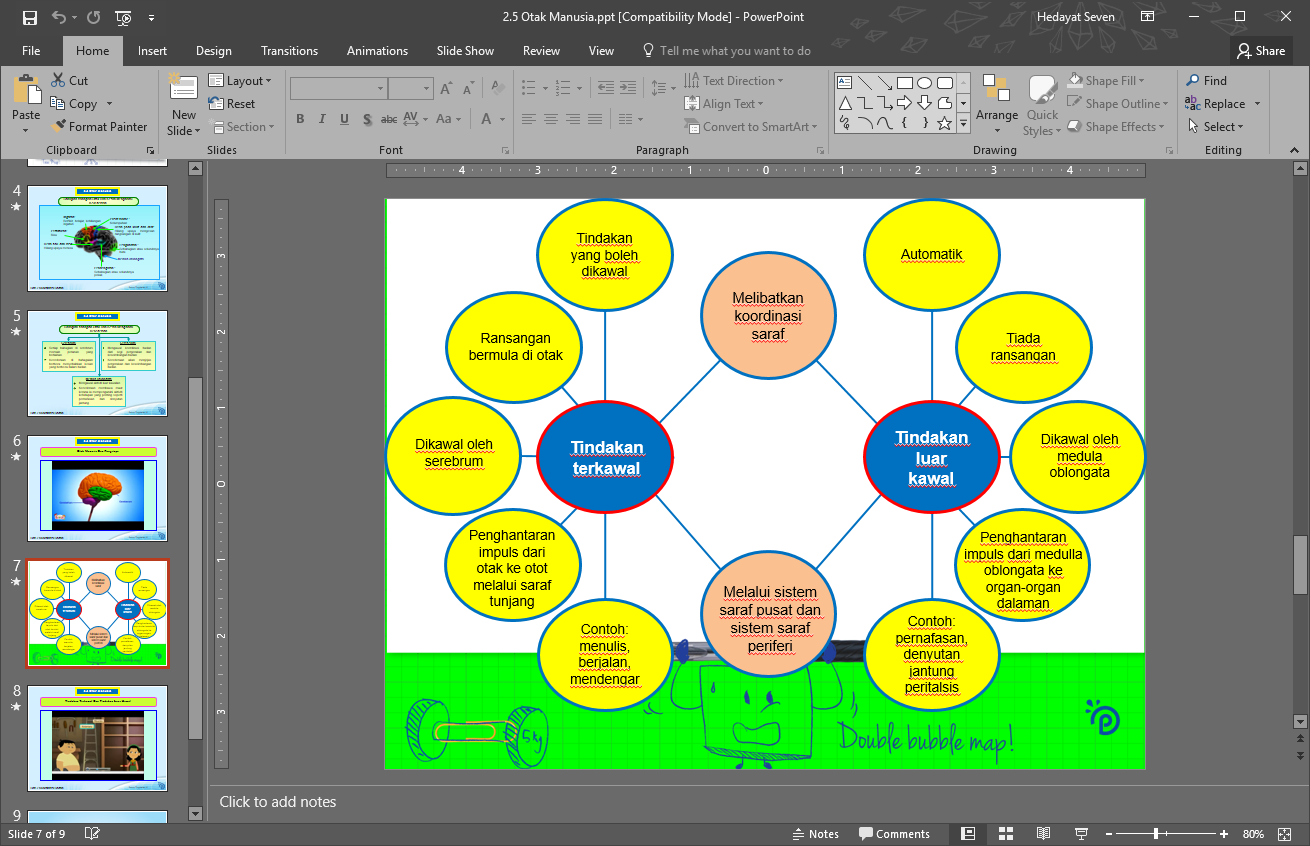This screenshot has height=846, width=1310.
Task: Expand the Select dropdown in Editing
Action: tap(1216, 127)
